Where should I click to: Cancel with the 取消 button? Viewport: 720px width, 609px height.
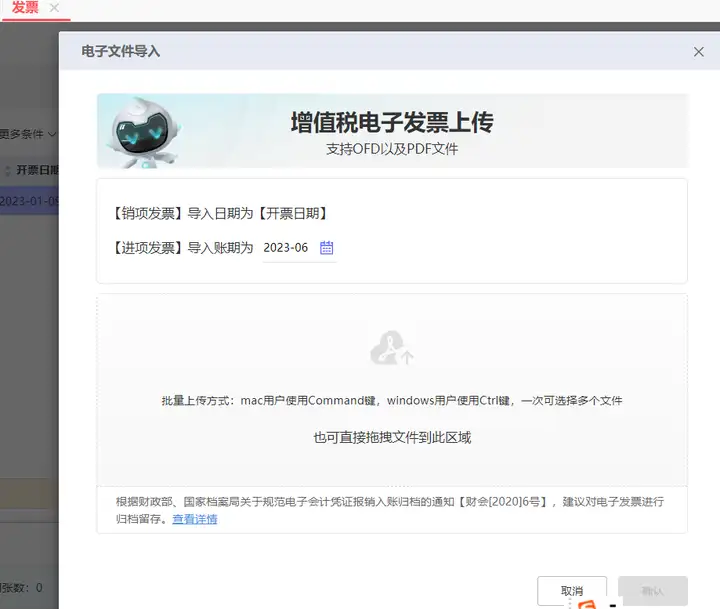pyautogui.click(x=572, y=591)
